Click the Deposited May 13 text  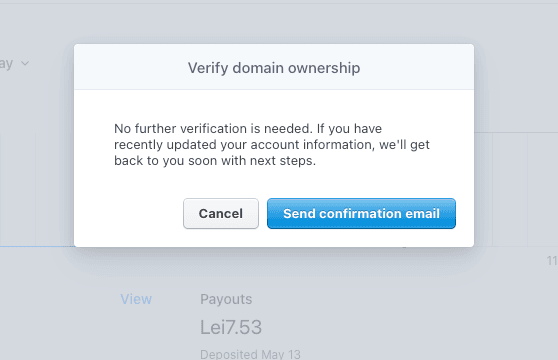tap(250, 355)
